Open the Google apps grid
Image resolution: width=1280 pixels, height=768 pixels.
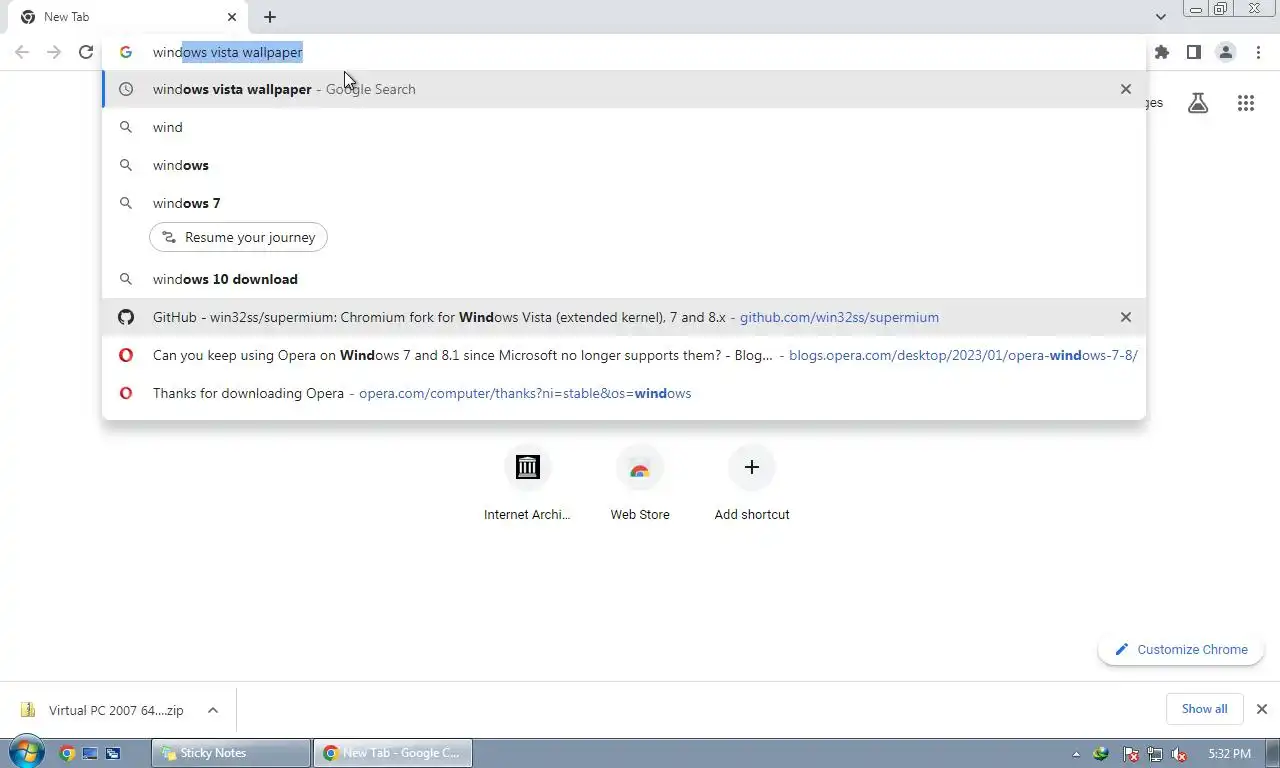pos(1245,103)
